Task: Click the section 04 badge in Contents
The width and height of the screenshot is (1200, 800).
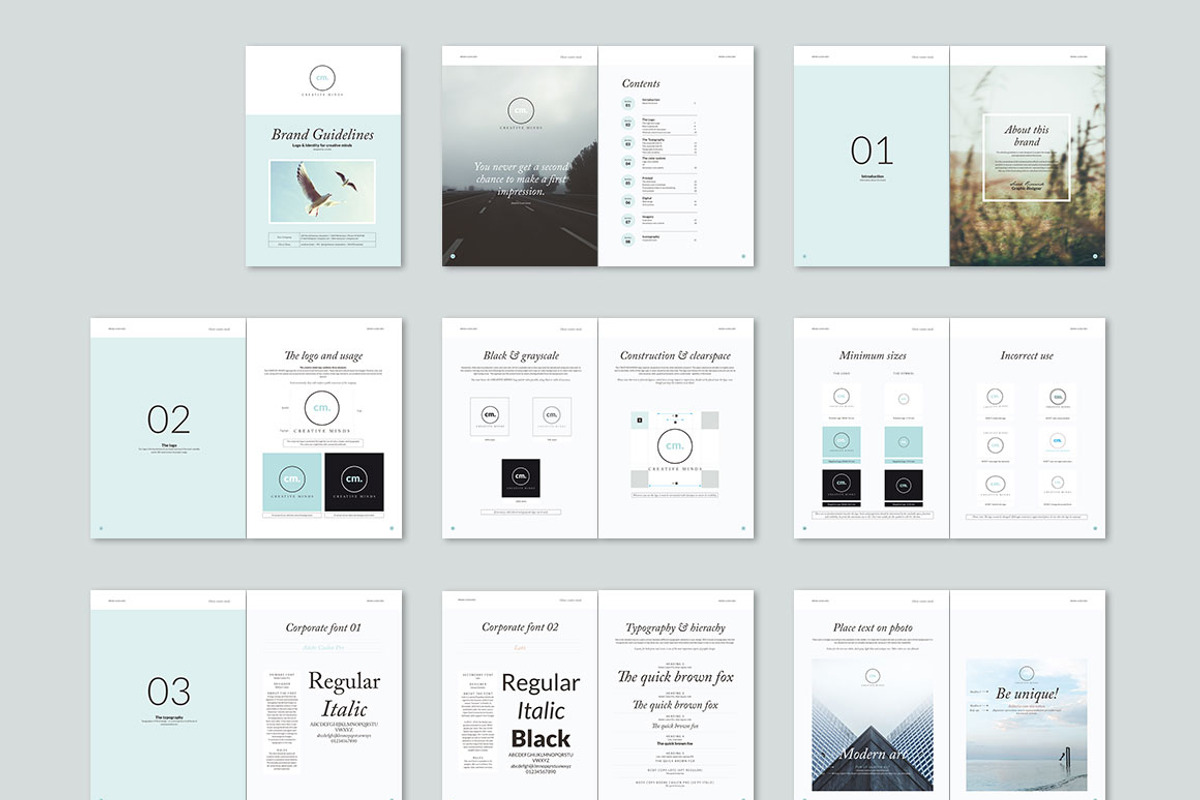Action: pos(629,162)
